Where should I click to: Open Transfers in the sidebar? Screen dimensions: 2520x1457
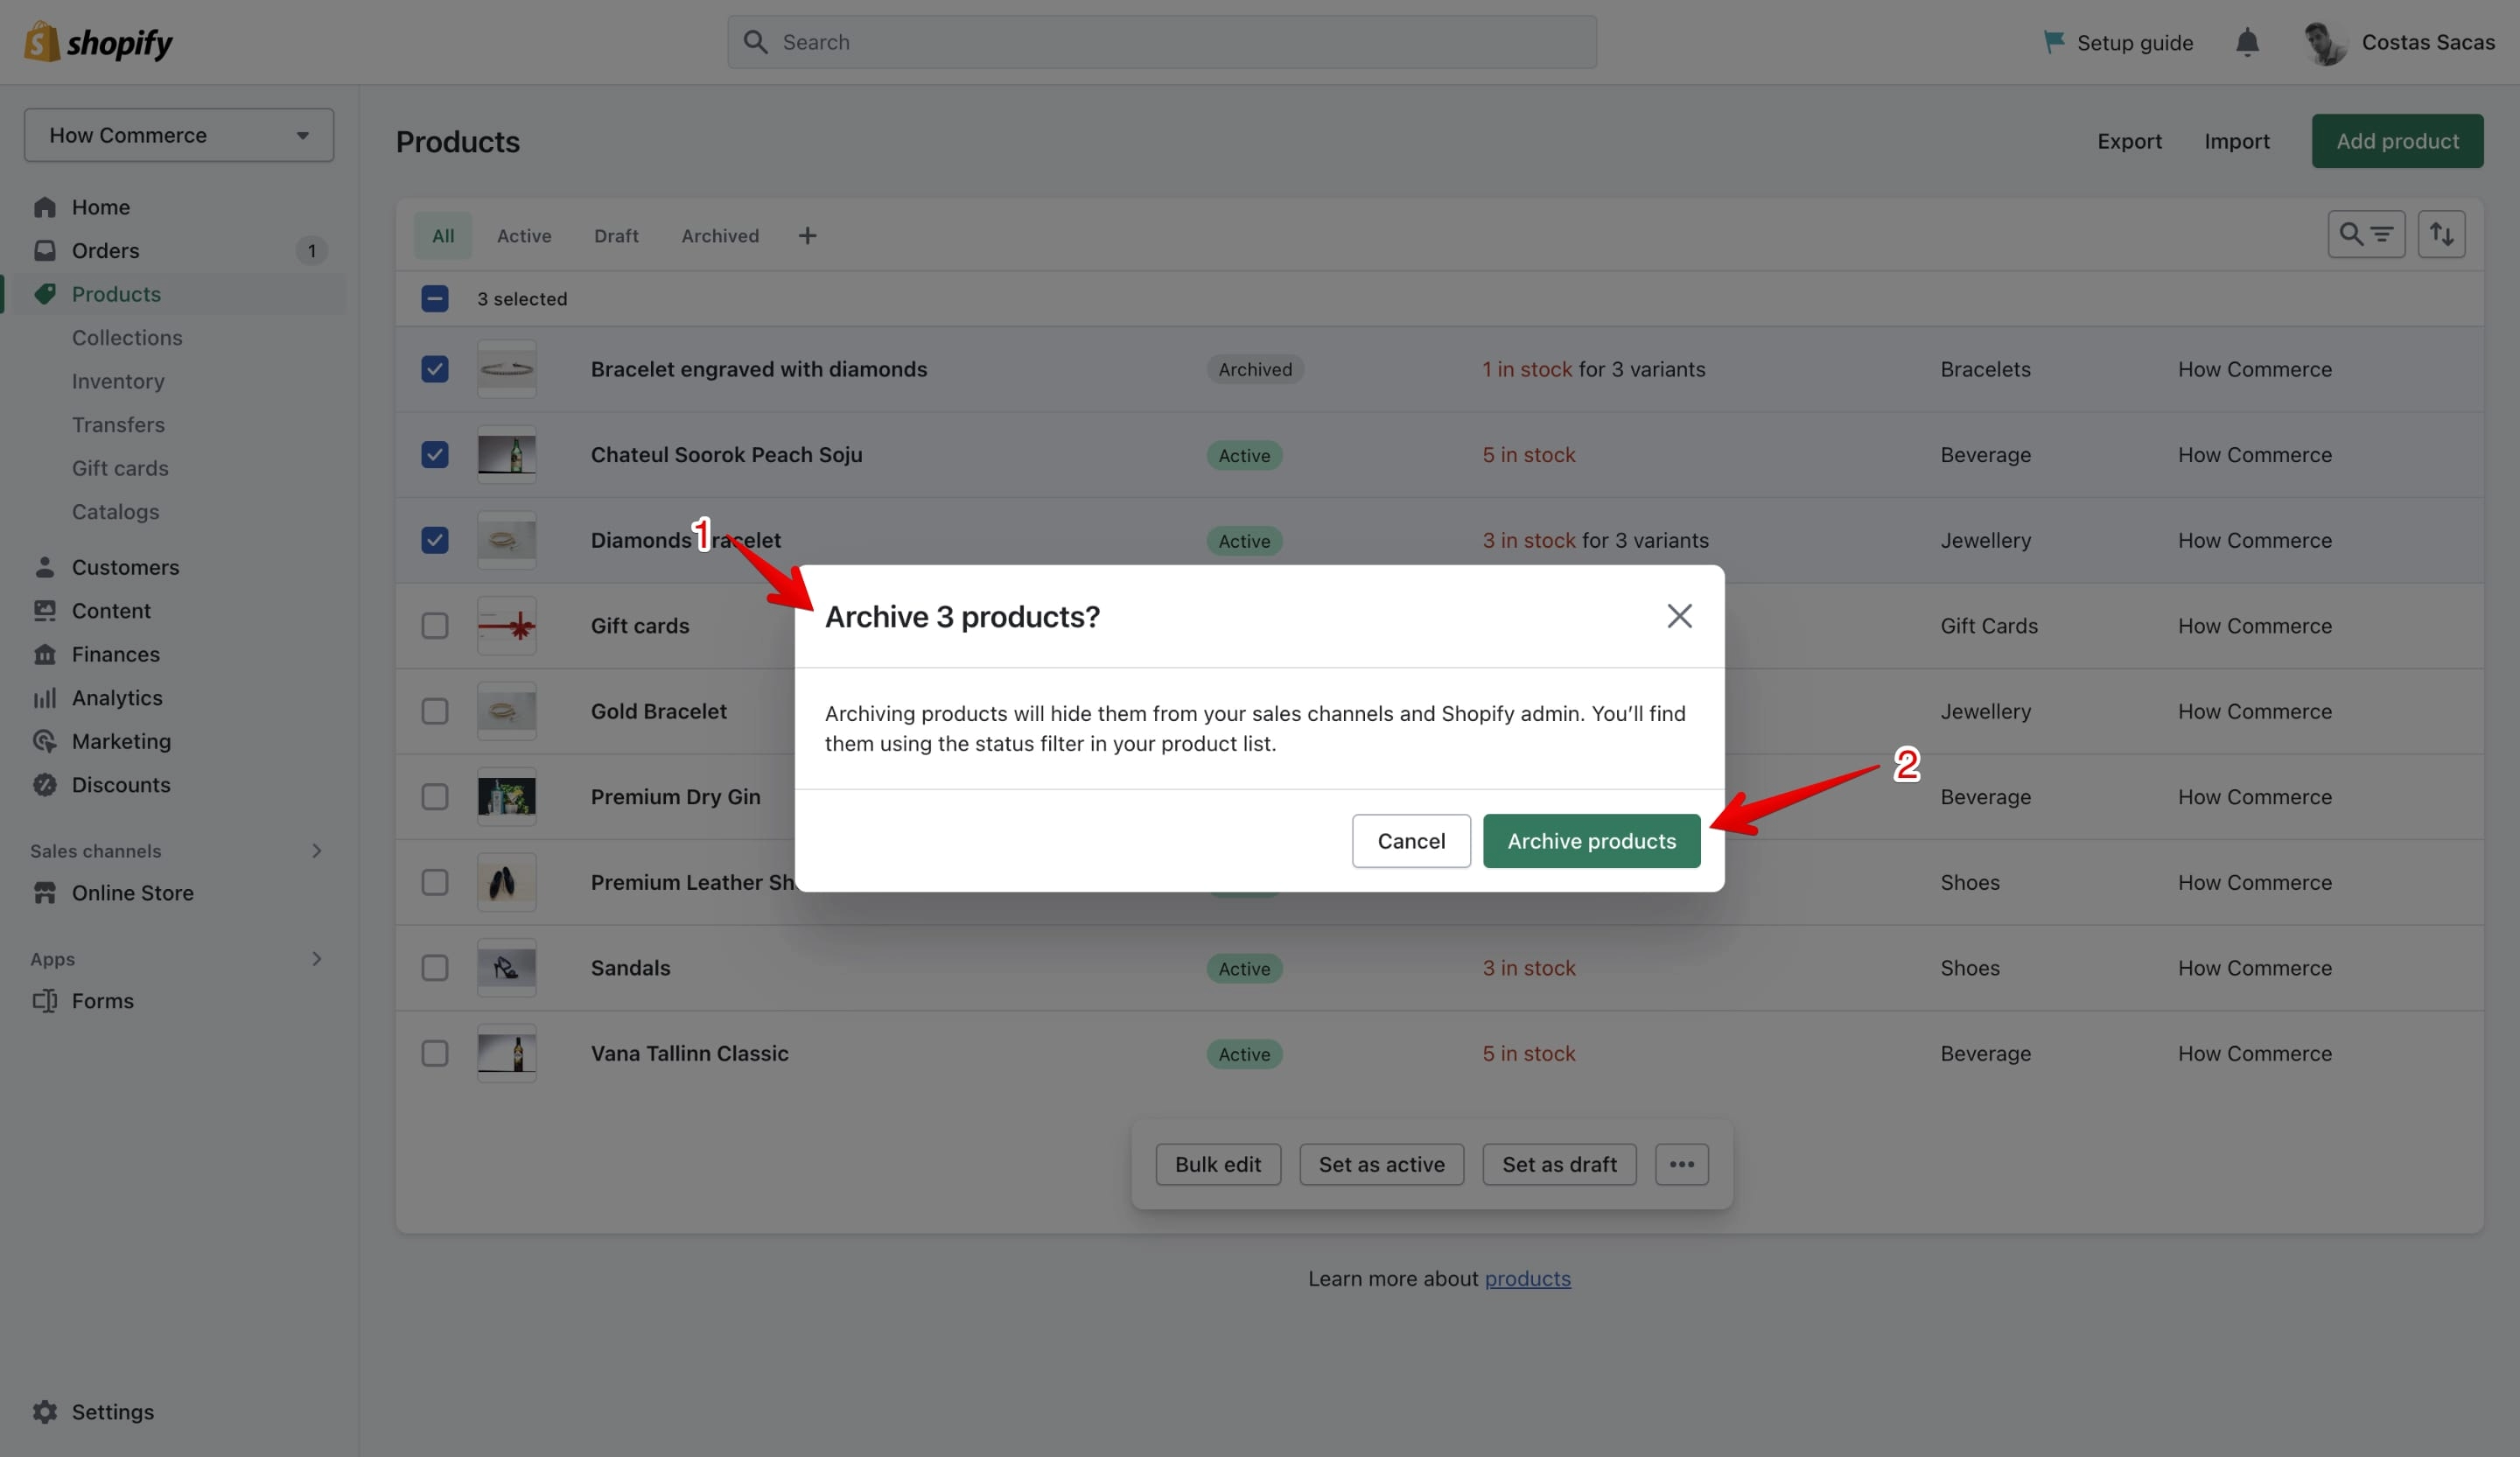[x=118, y=425]
